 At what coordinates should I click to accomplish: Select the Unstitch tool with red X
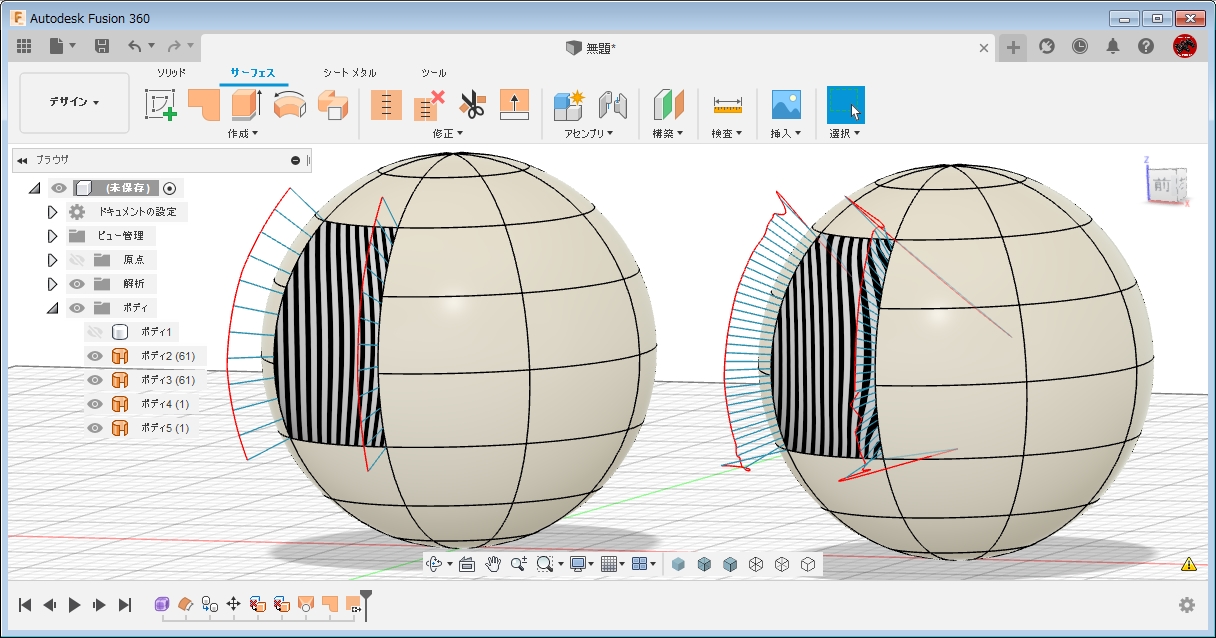pos(429,105)
